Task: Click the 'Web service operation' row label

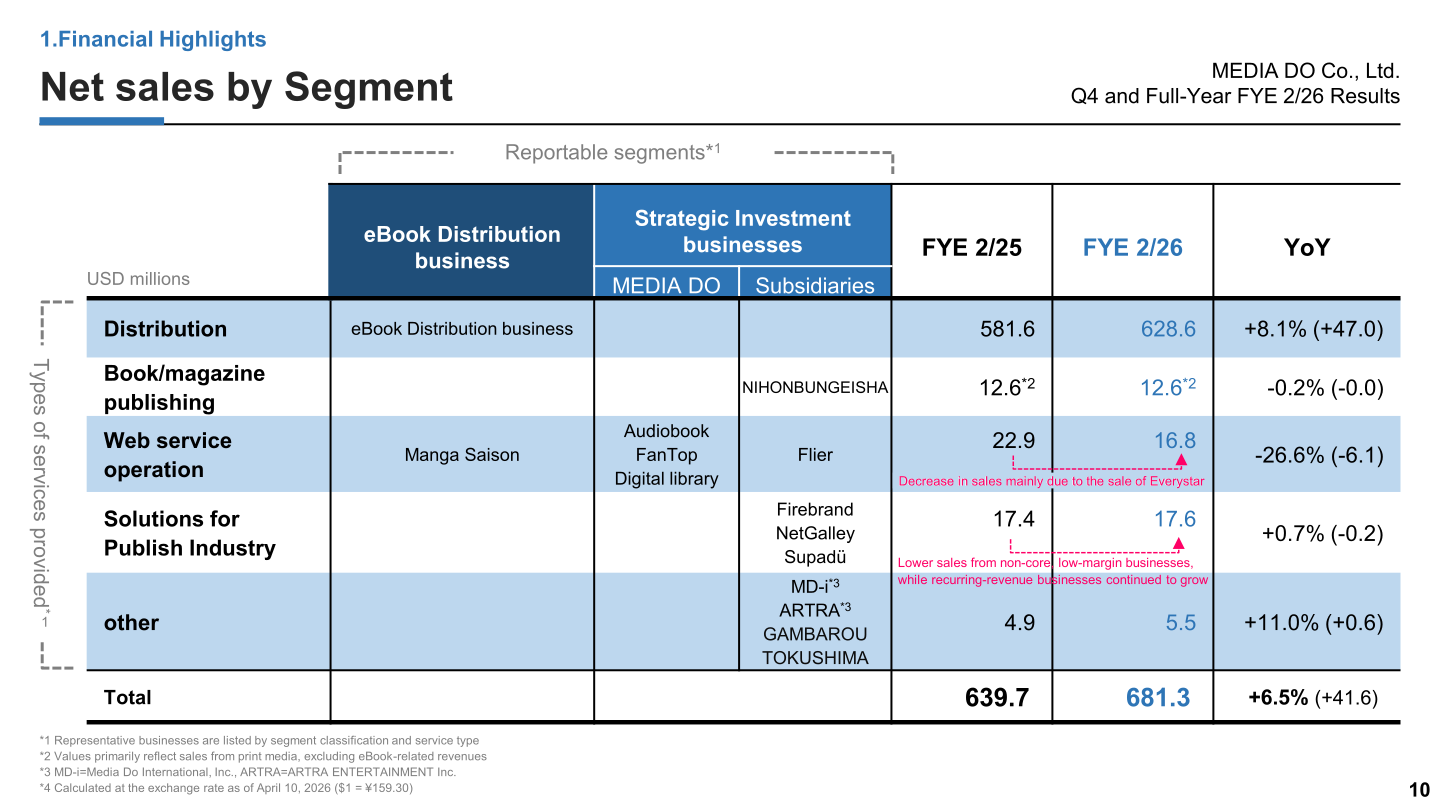Action: point(167,455)
